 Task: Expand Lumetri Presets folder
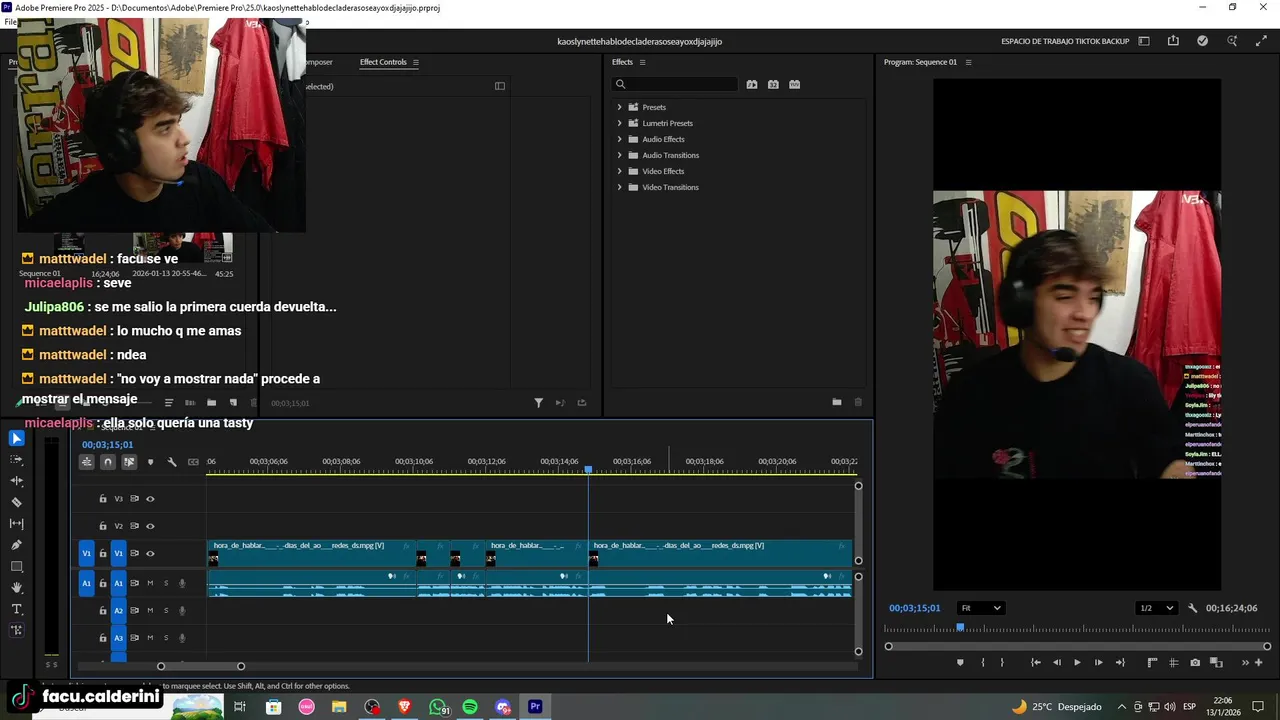619,123
